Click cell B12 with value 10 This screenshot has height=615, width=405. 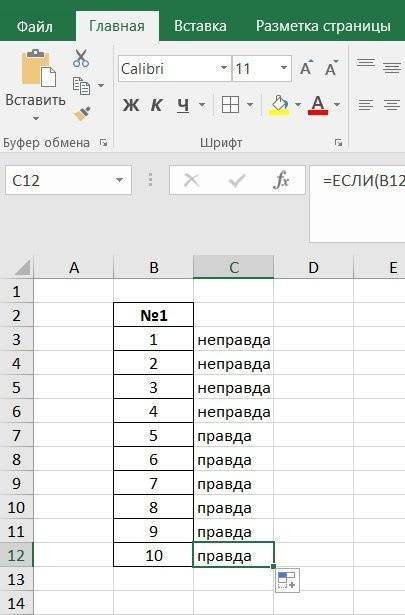pos(154,555)
